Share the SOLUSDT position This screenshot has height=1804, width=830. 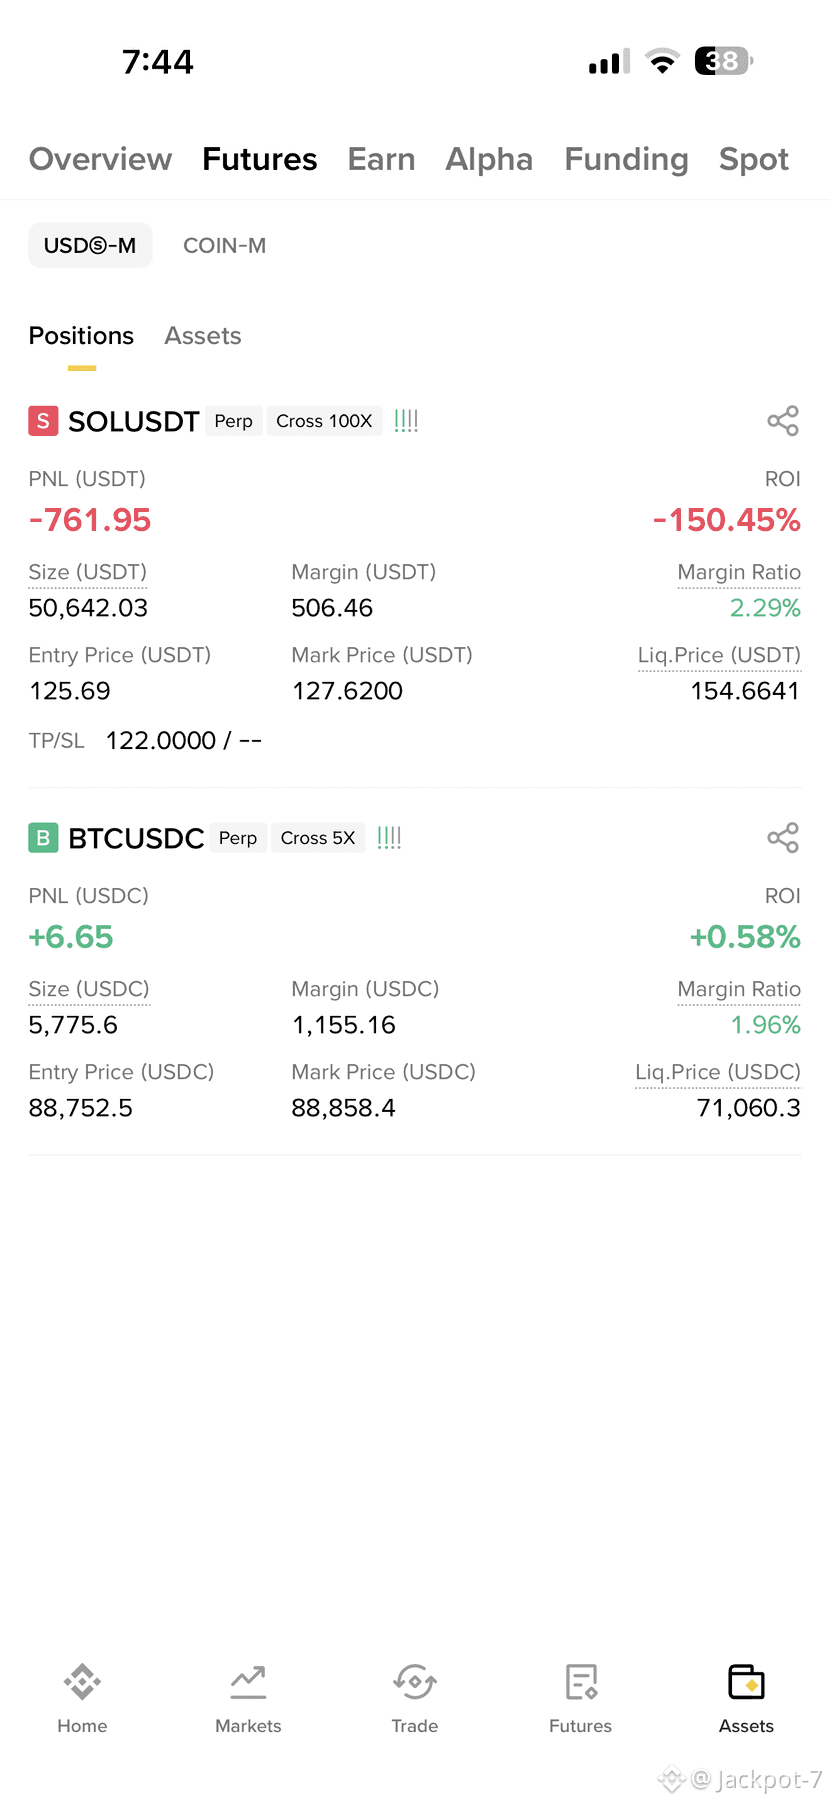783,421
